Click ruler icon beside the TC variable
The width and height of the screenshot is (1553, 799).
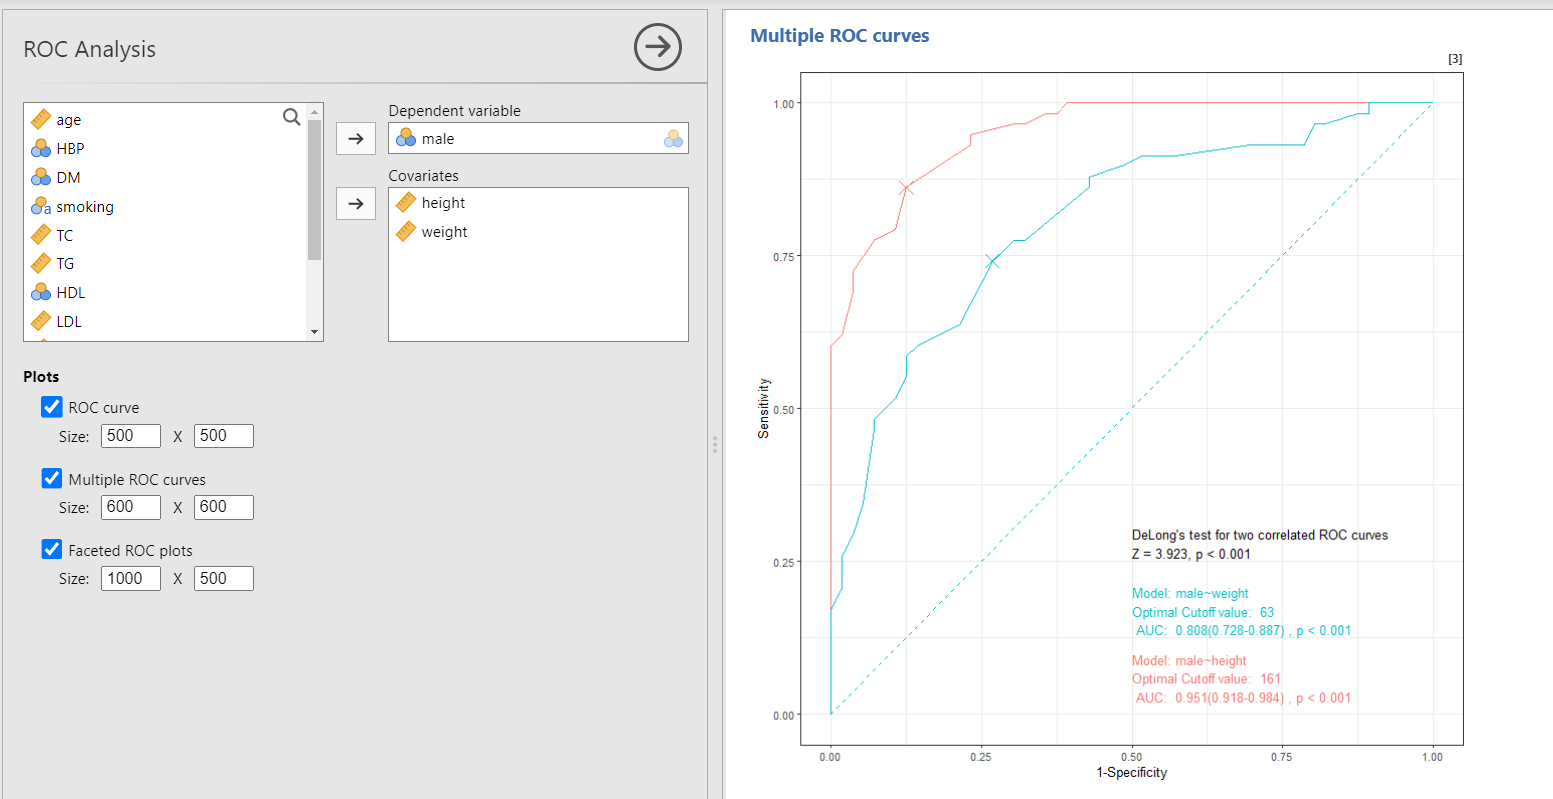pyautogui.click(x=41, y=235)
